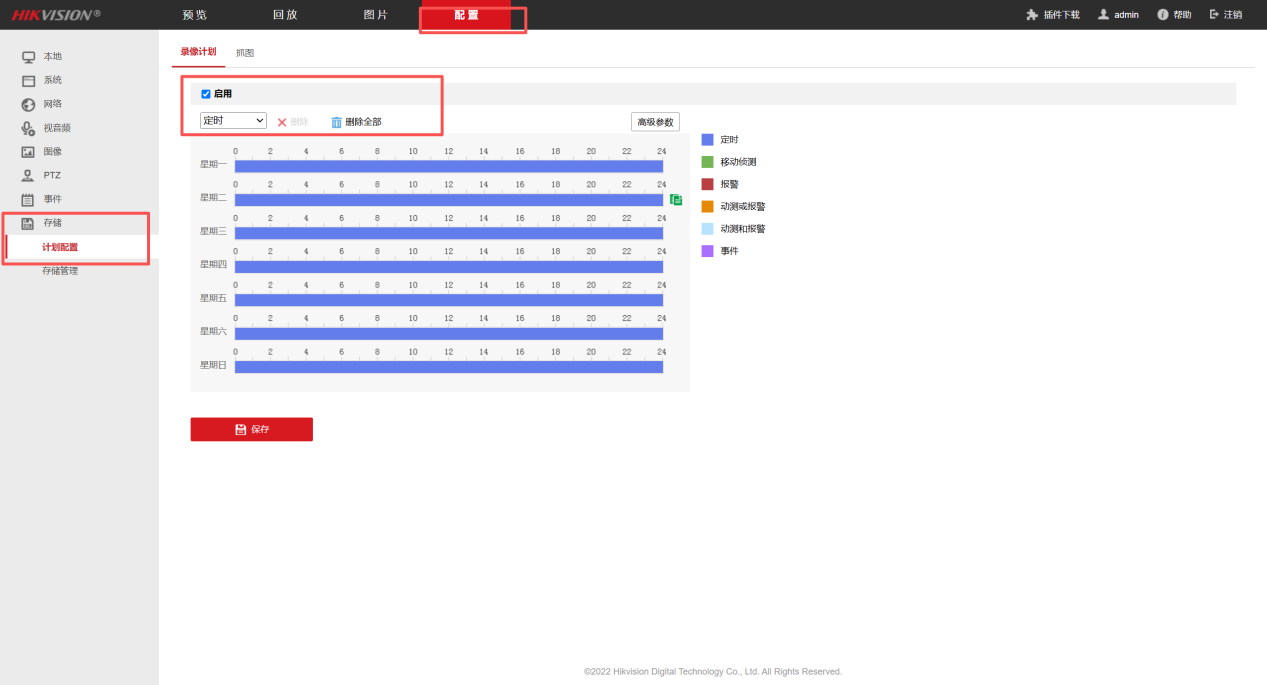Click the 高级参数 button
1267x685 pixels.
click(x=655, y=122)
